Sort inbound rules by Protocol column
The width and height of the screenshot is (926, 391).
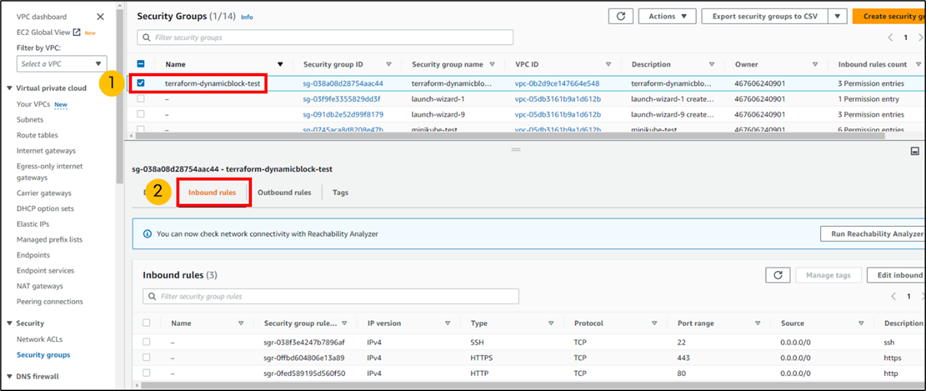pos(654,323)
